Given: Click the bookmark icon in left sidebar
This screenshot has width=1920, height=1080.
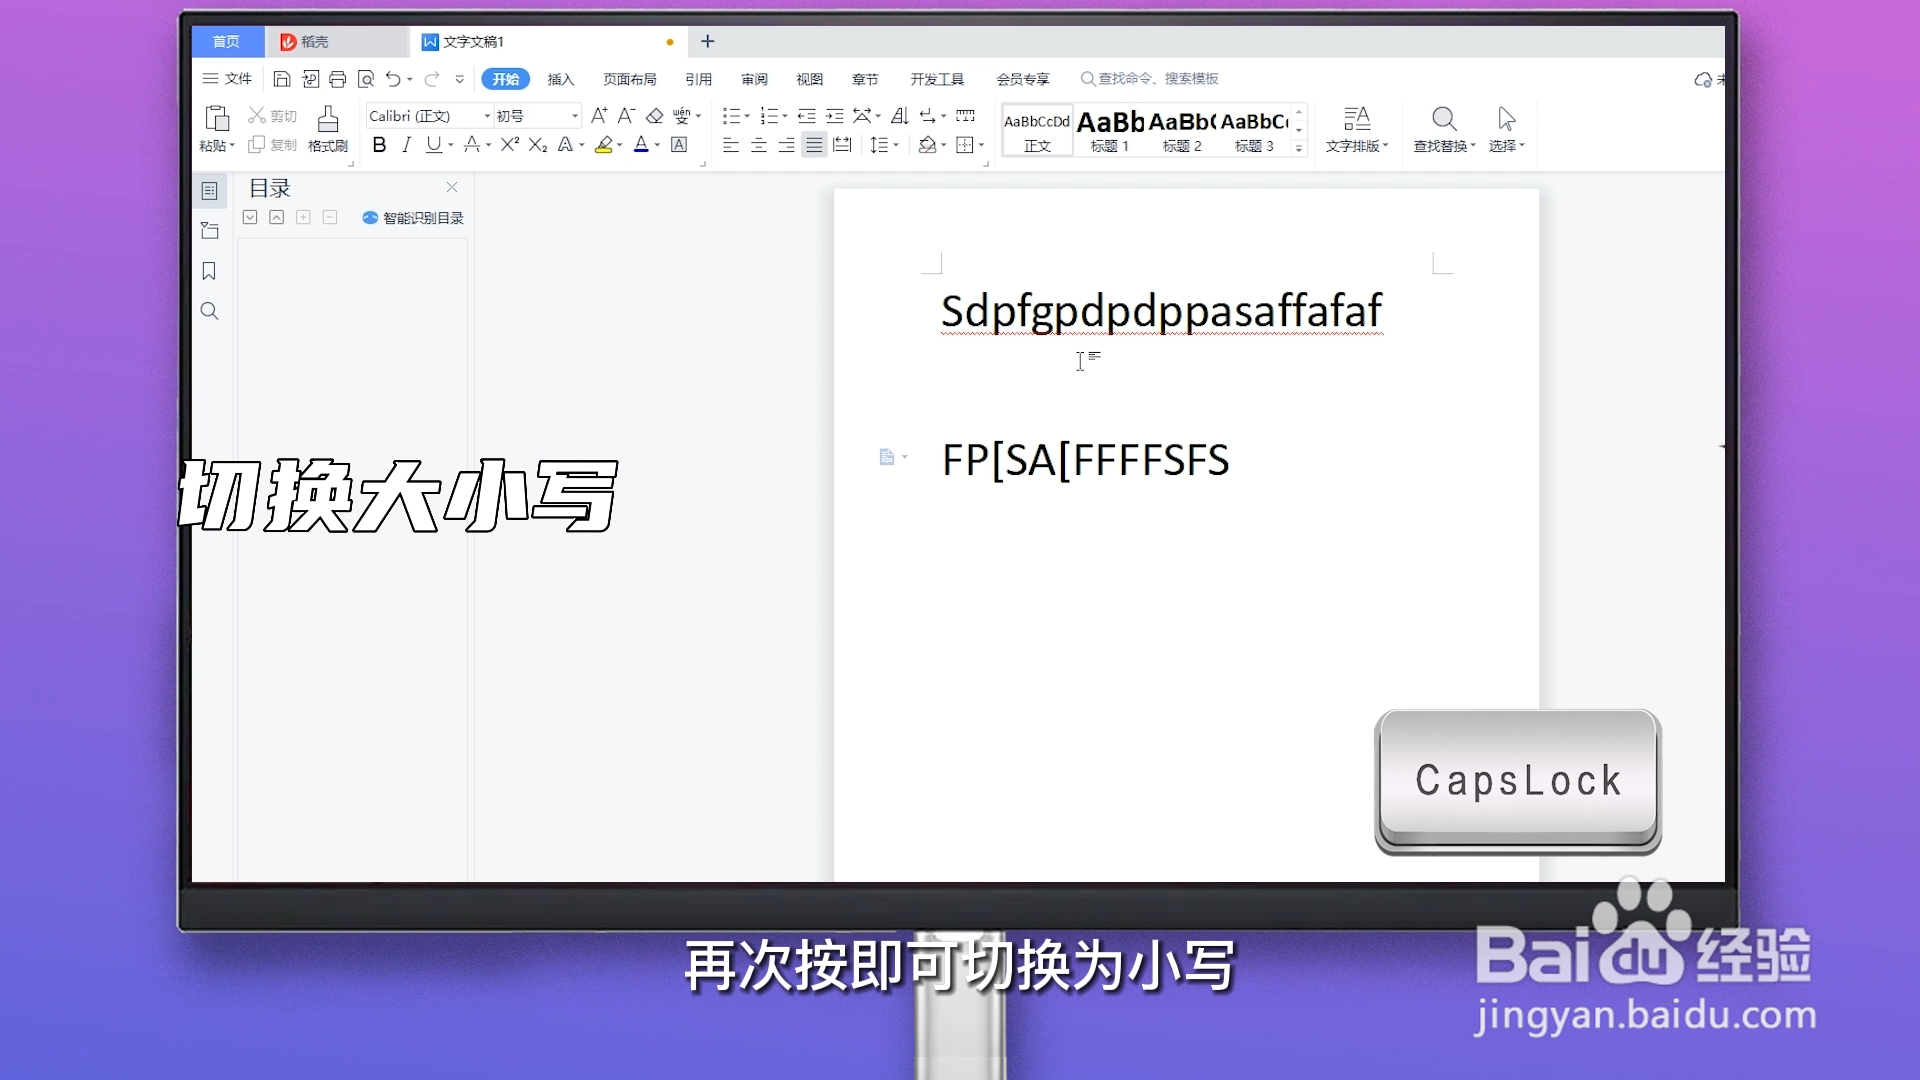Looking at the screenshot, I should (x=209, y=271).
